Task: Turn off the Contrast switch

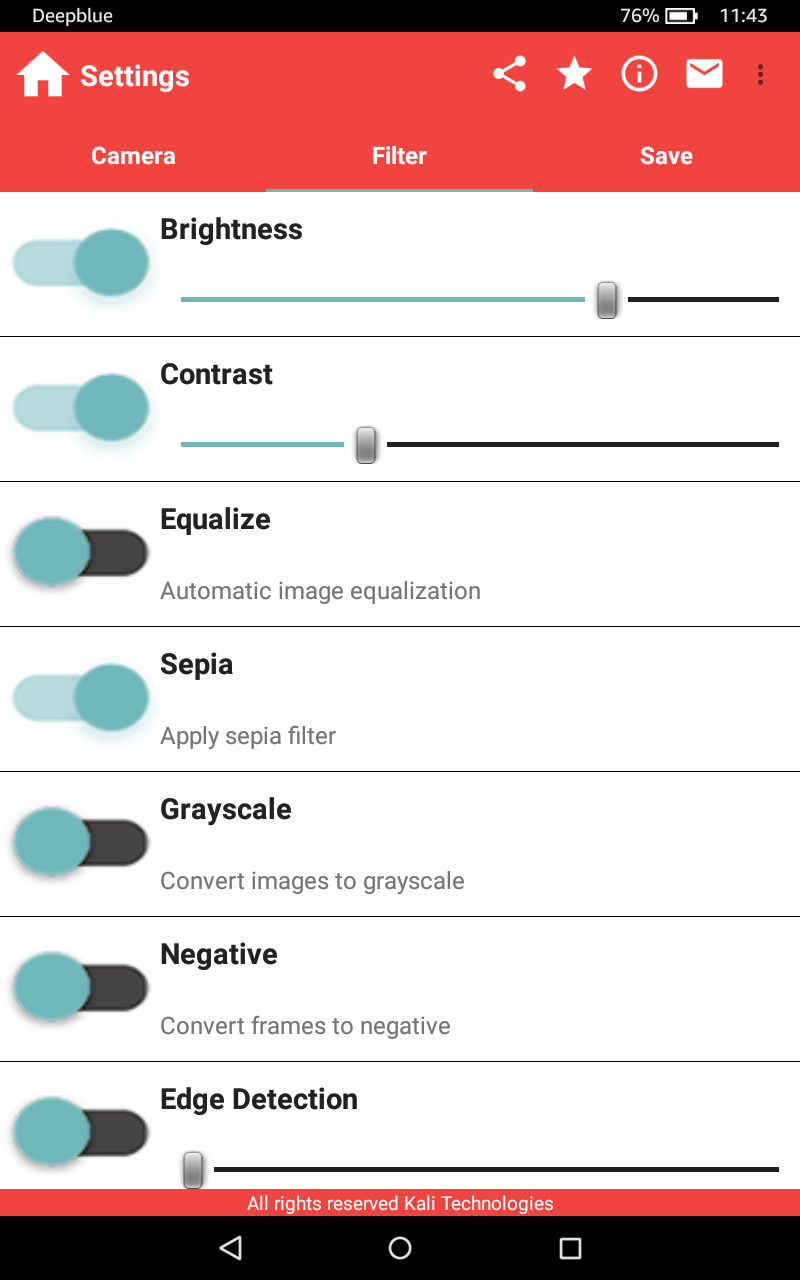Action: pos(81,408)
